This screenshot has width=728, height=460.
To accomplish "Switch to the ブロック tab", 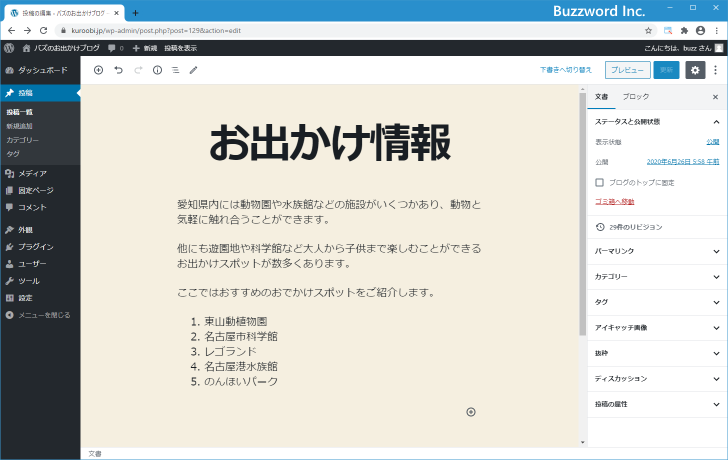I will (636, 97).
